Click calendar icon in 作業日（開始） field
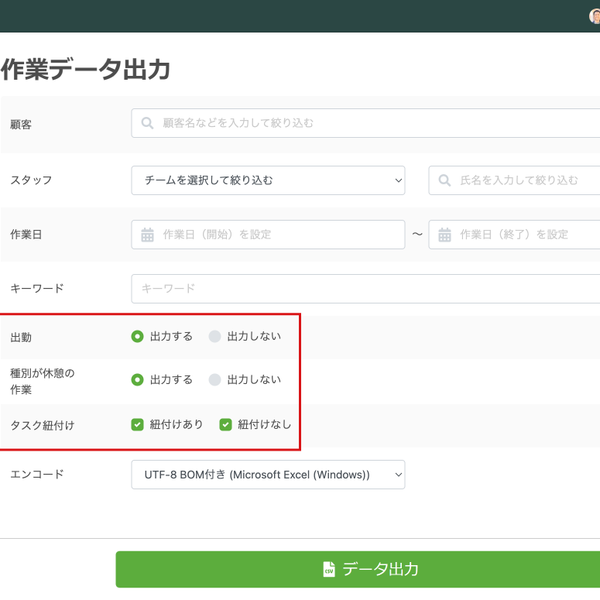The width and height of the screenshot is (600, 600). coord(147,235)
